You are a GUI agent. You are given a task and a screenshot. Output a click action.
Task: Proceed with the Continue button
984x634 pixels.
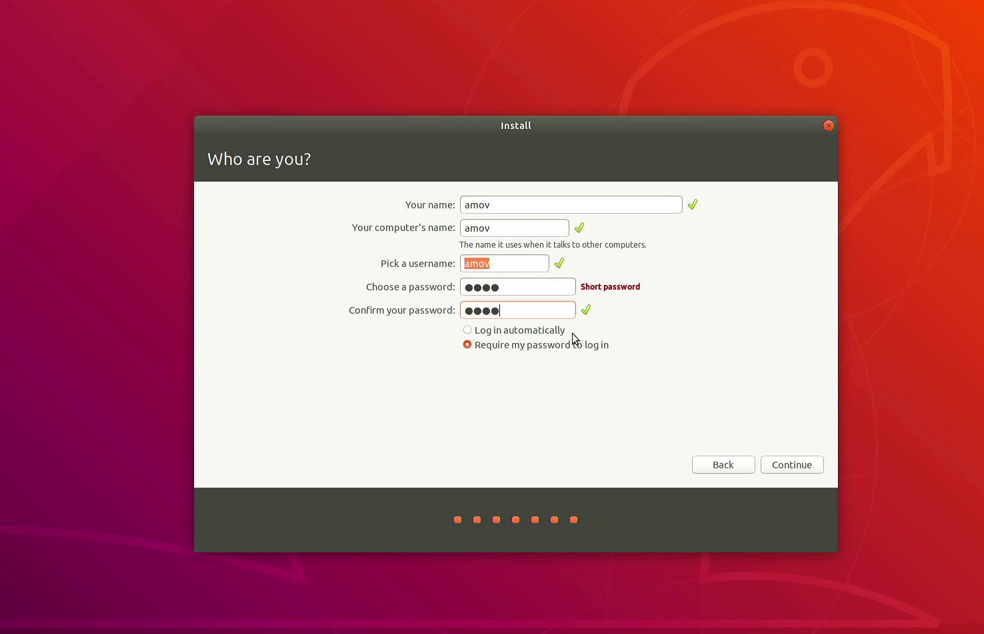click(x=791, y=465)
